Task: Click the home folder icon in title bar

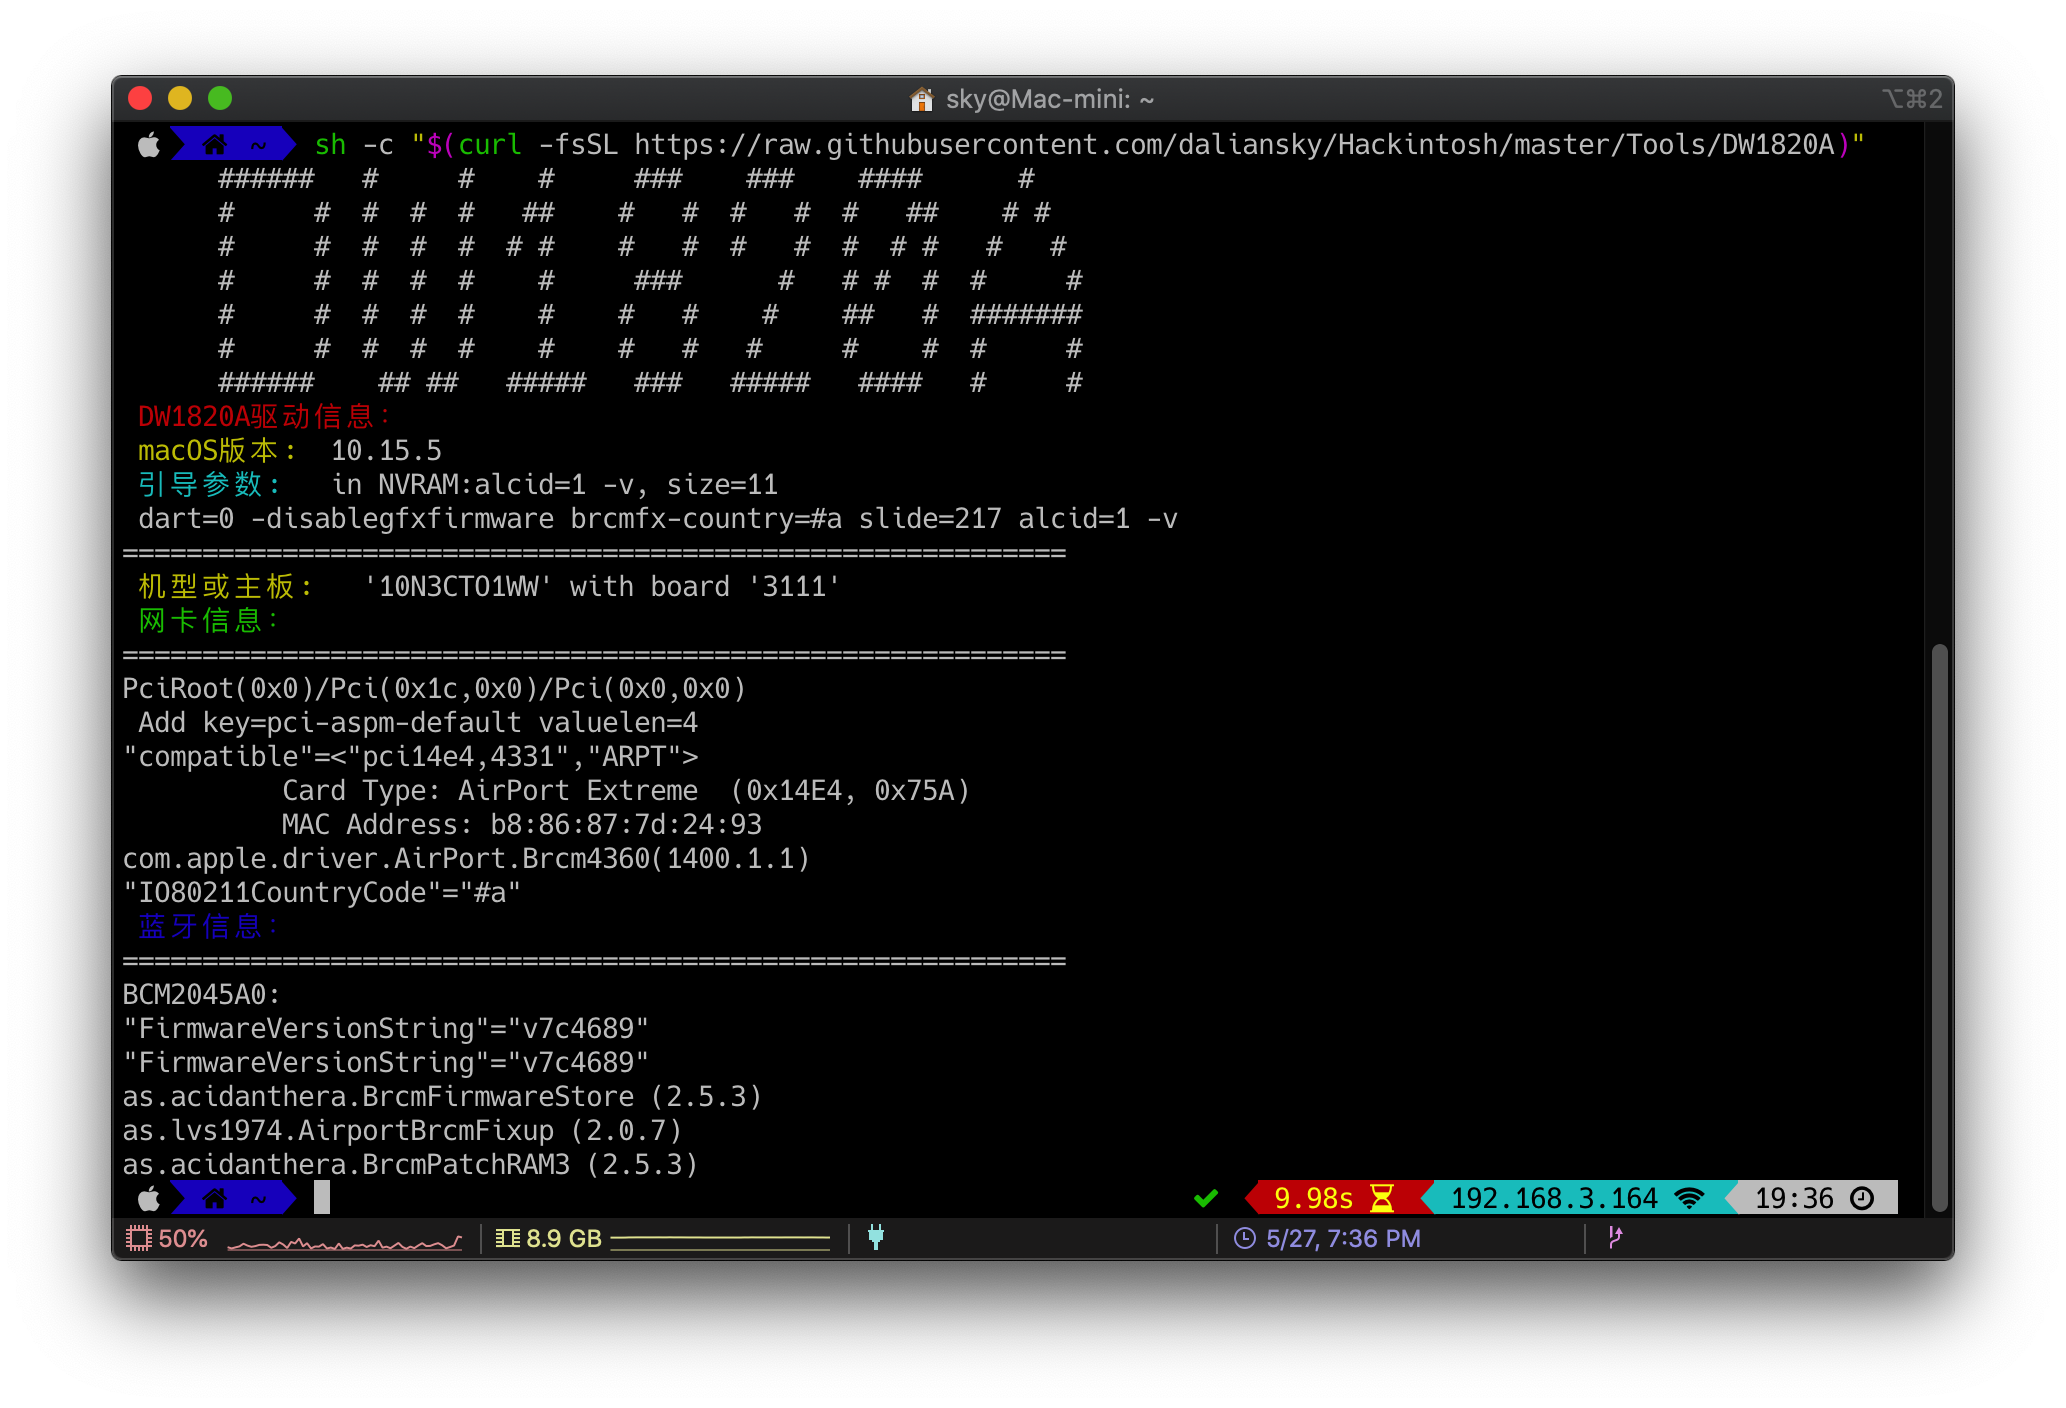Action: coord(921,99)
